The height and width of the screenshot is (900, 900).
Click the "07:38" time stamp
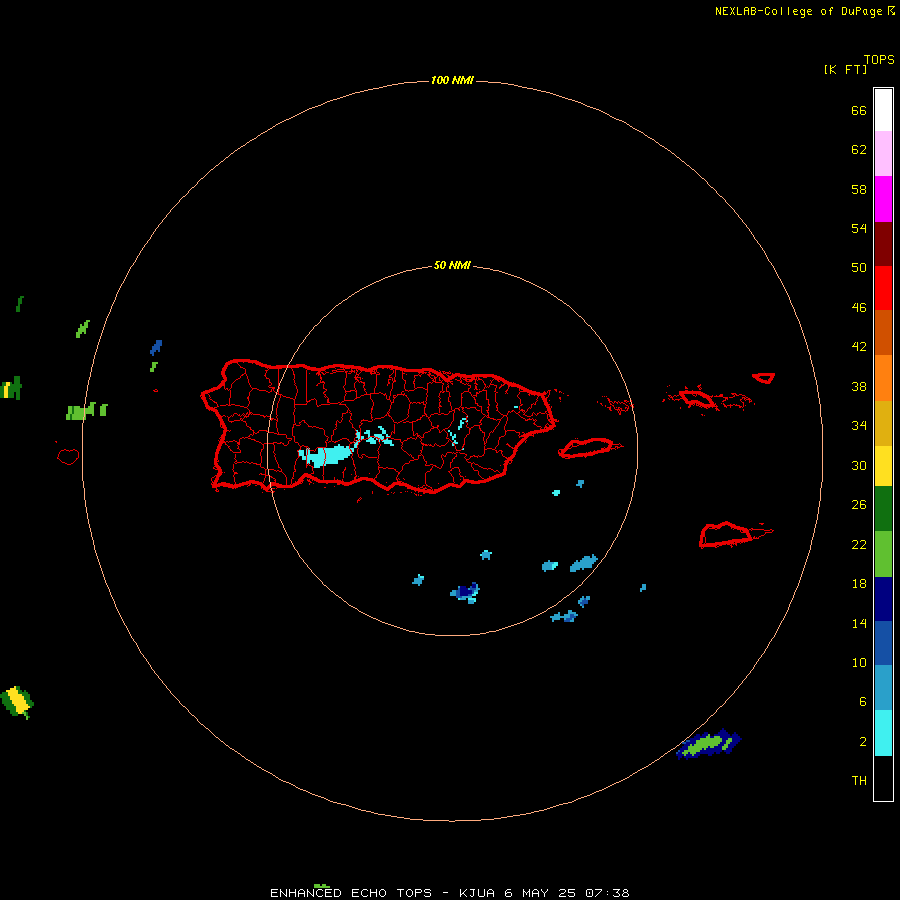click(x=607, y=893)
